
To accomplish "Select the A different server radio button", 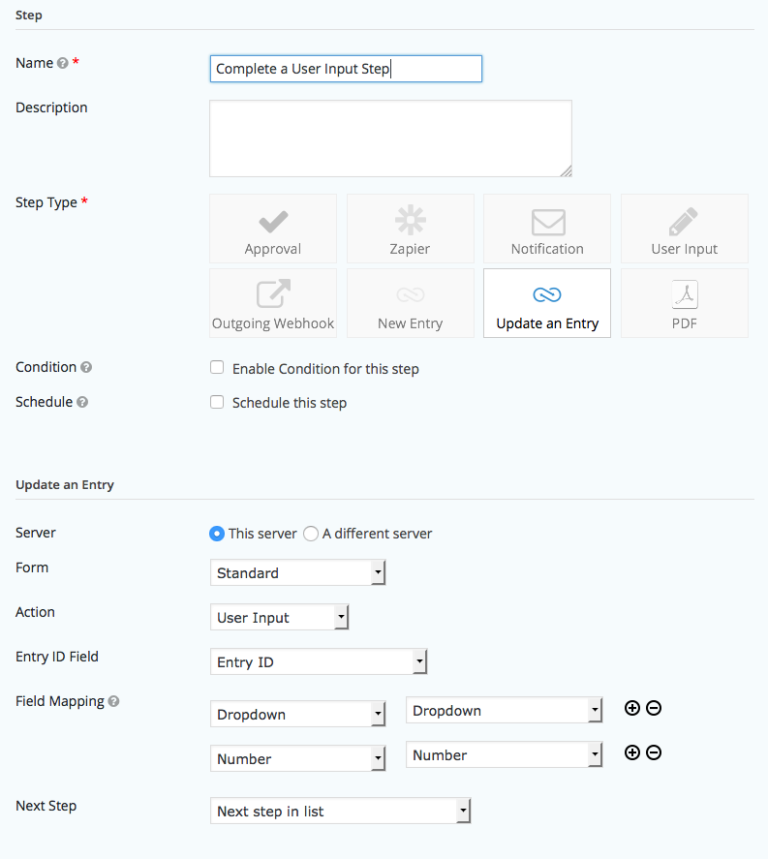I will (310, 533).
